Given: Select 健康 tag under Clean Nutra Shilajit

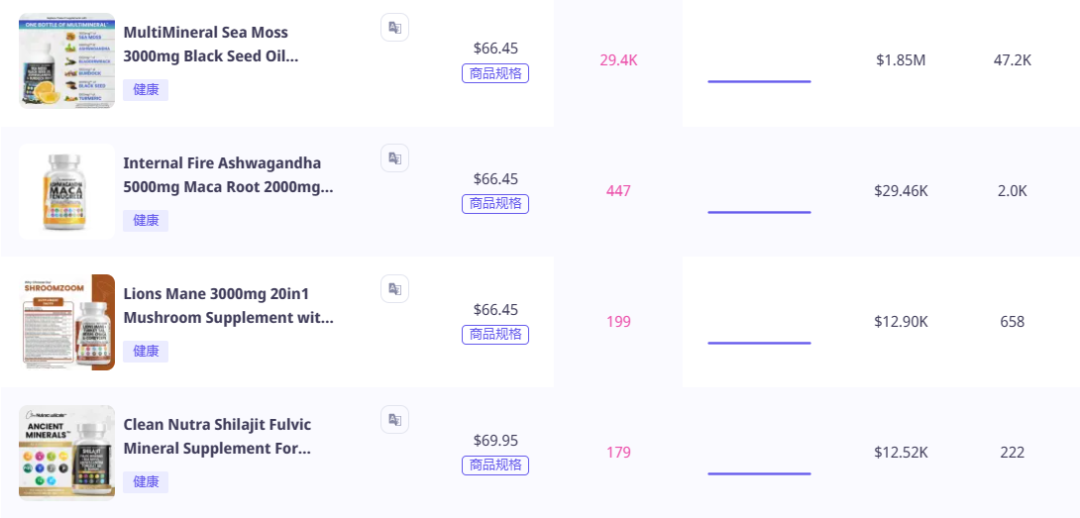Looking at the screenshot, I should tap(146, 482).
